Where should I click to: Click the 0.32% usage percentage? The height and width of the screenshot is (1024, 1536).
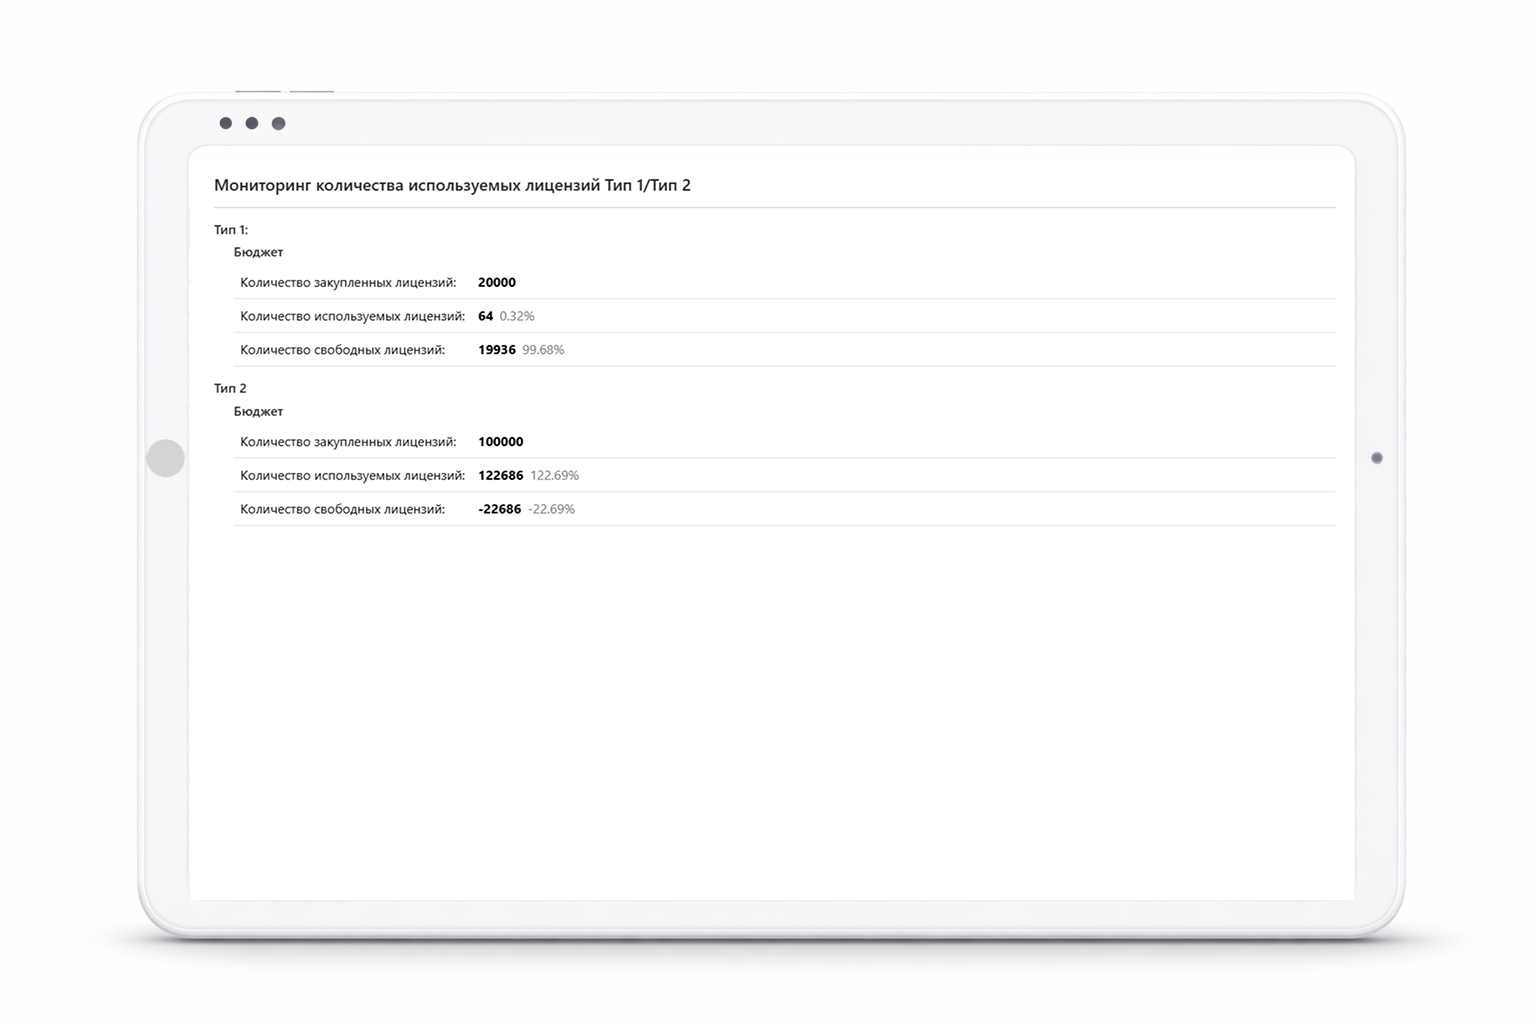517,316
